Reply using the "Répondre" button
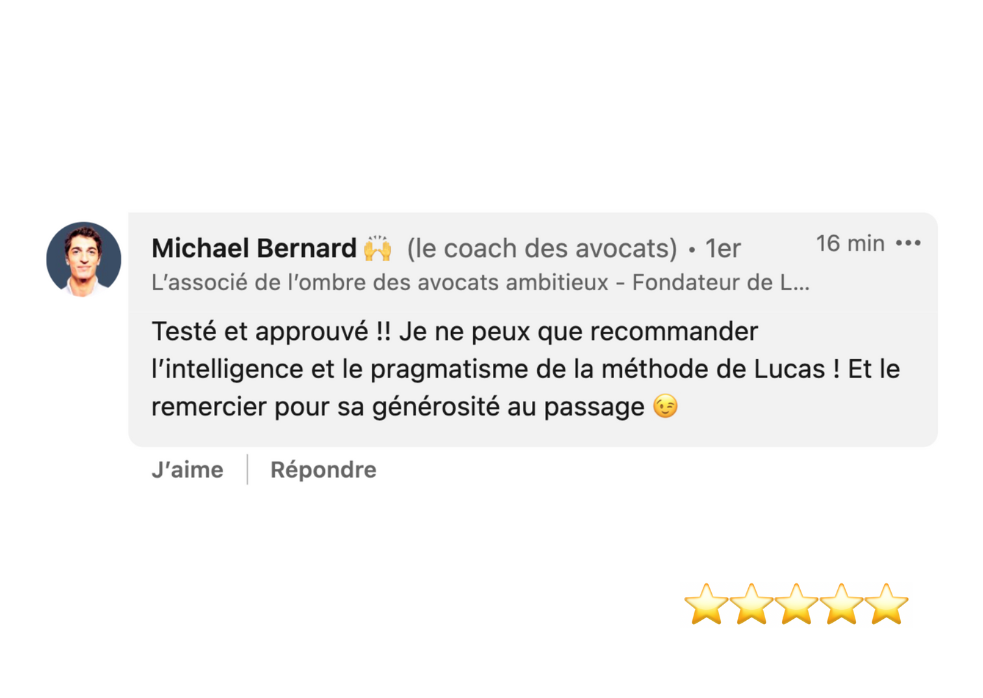The image size is (983, 698). [x=323, y=470]
